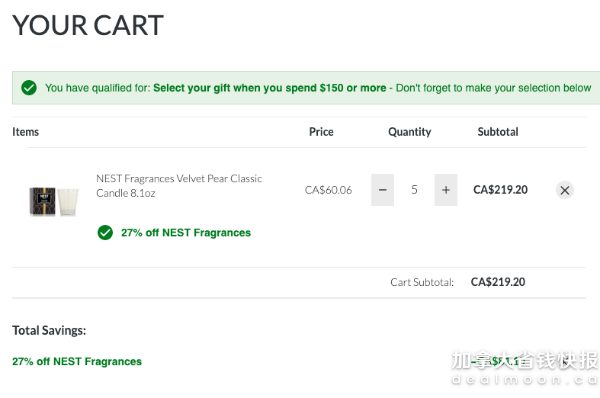Click the gift qualification banner checkmark icon
Screen dimensions: 600x398
pyautogui.click(x=29, y=88)
